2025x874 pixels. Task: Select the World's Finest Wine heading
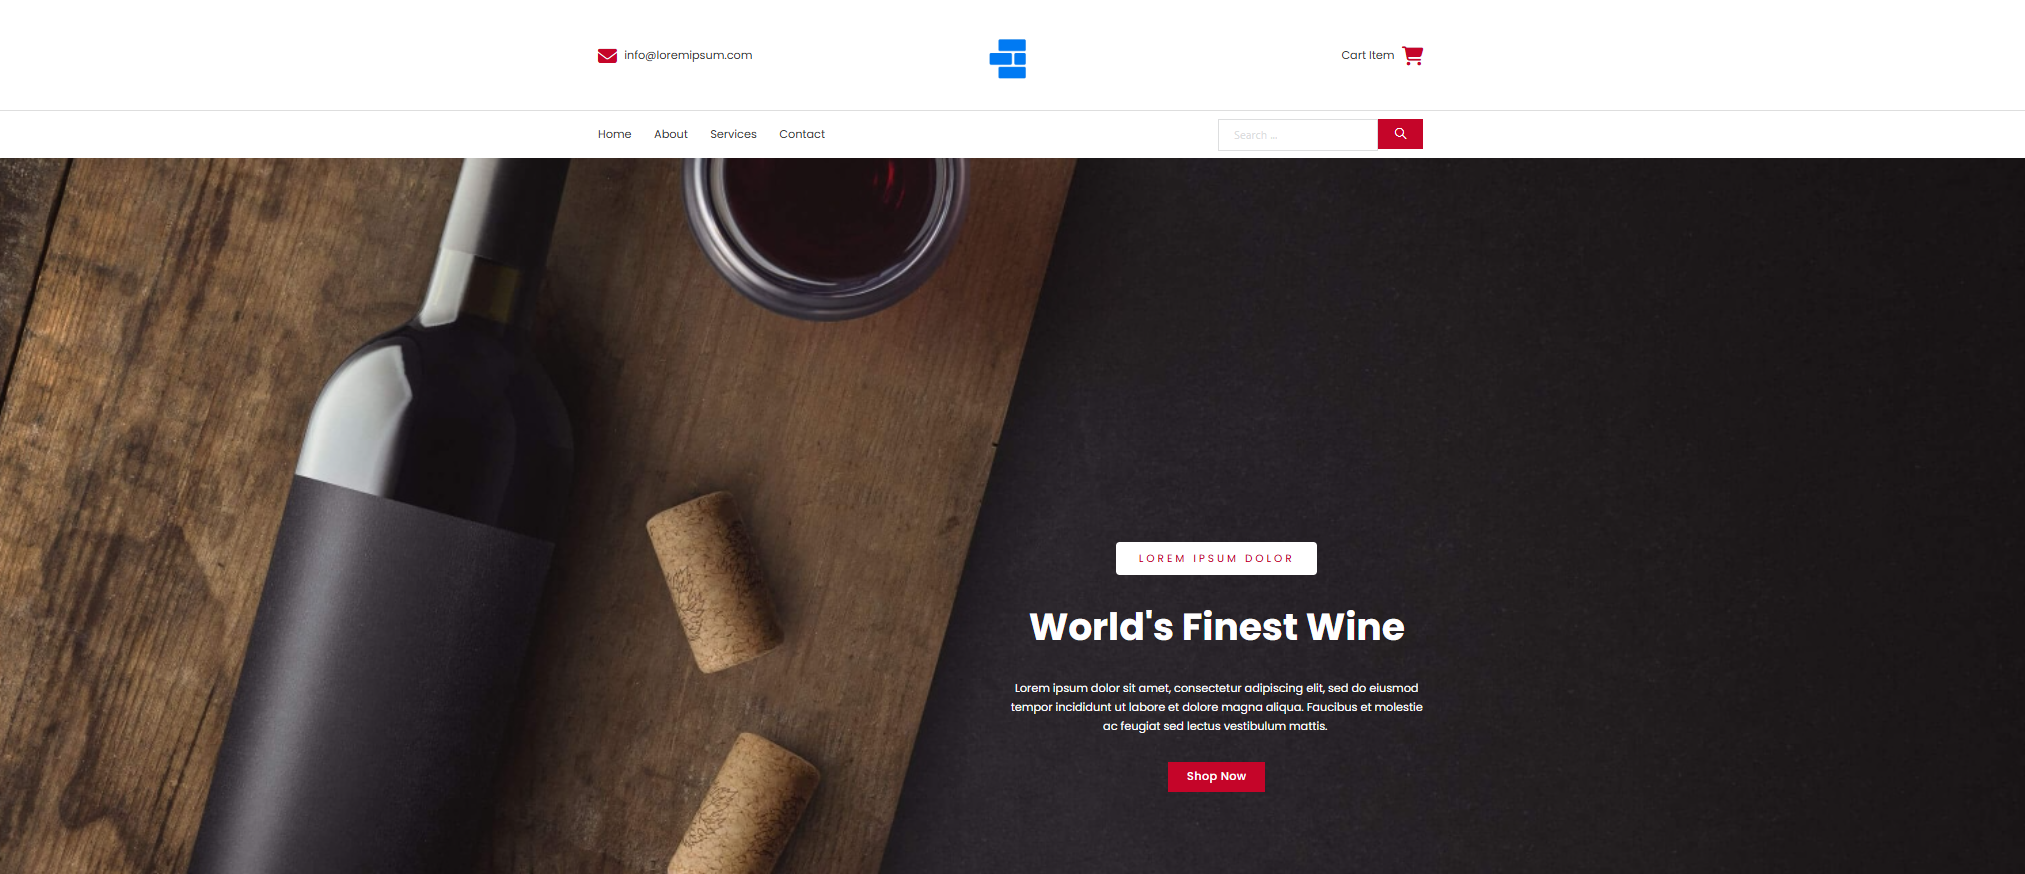click(x=1217, y=627)
